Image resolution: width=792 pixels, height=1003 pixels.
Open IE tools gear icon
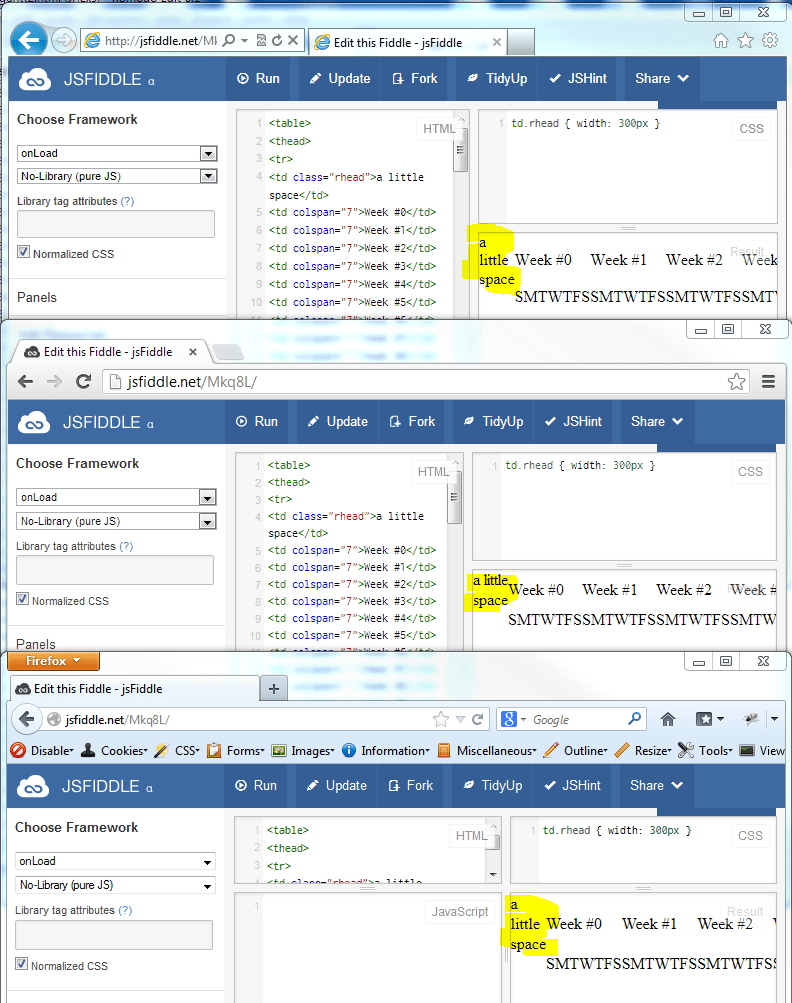point(770,40)
